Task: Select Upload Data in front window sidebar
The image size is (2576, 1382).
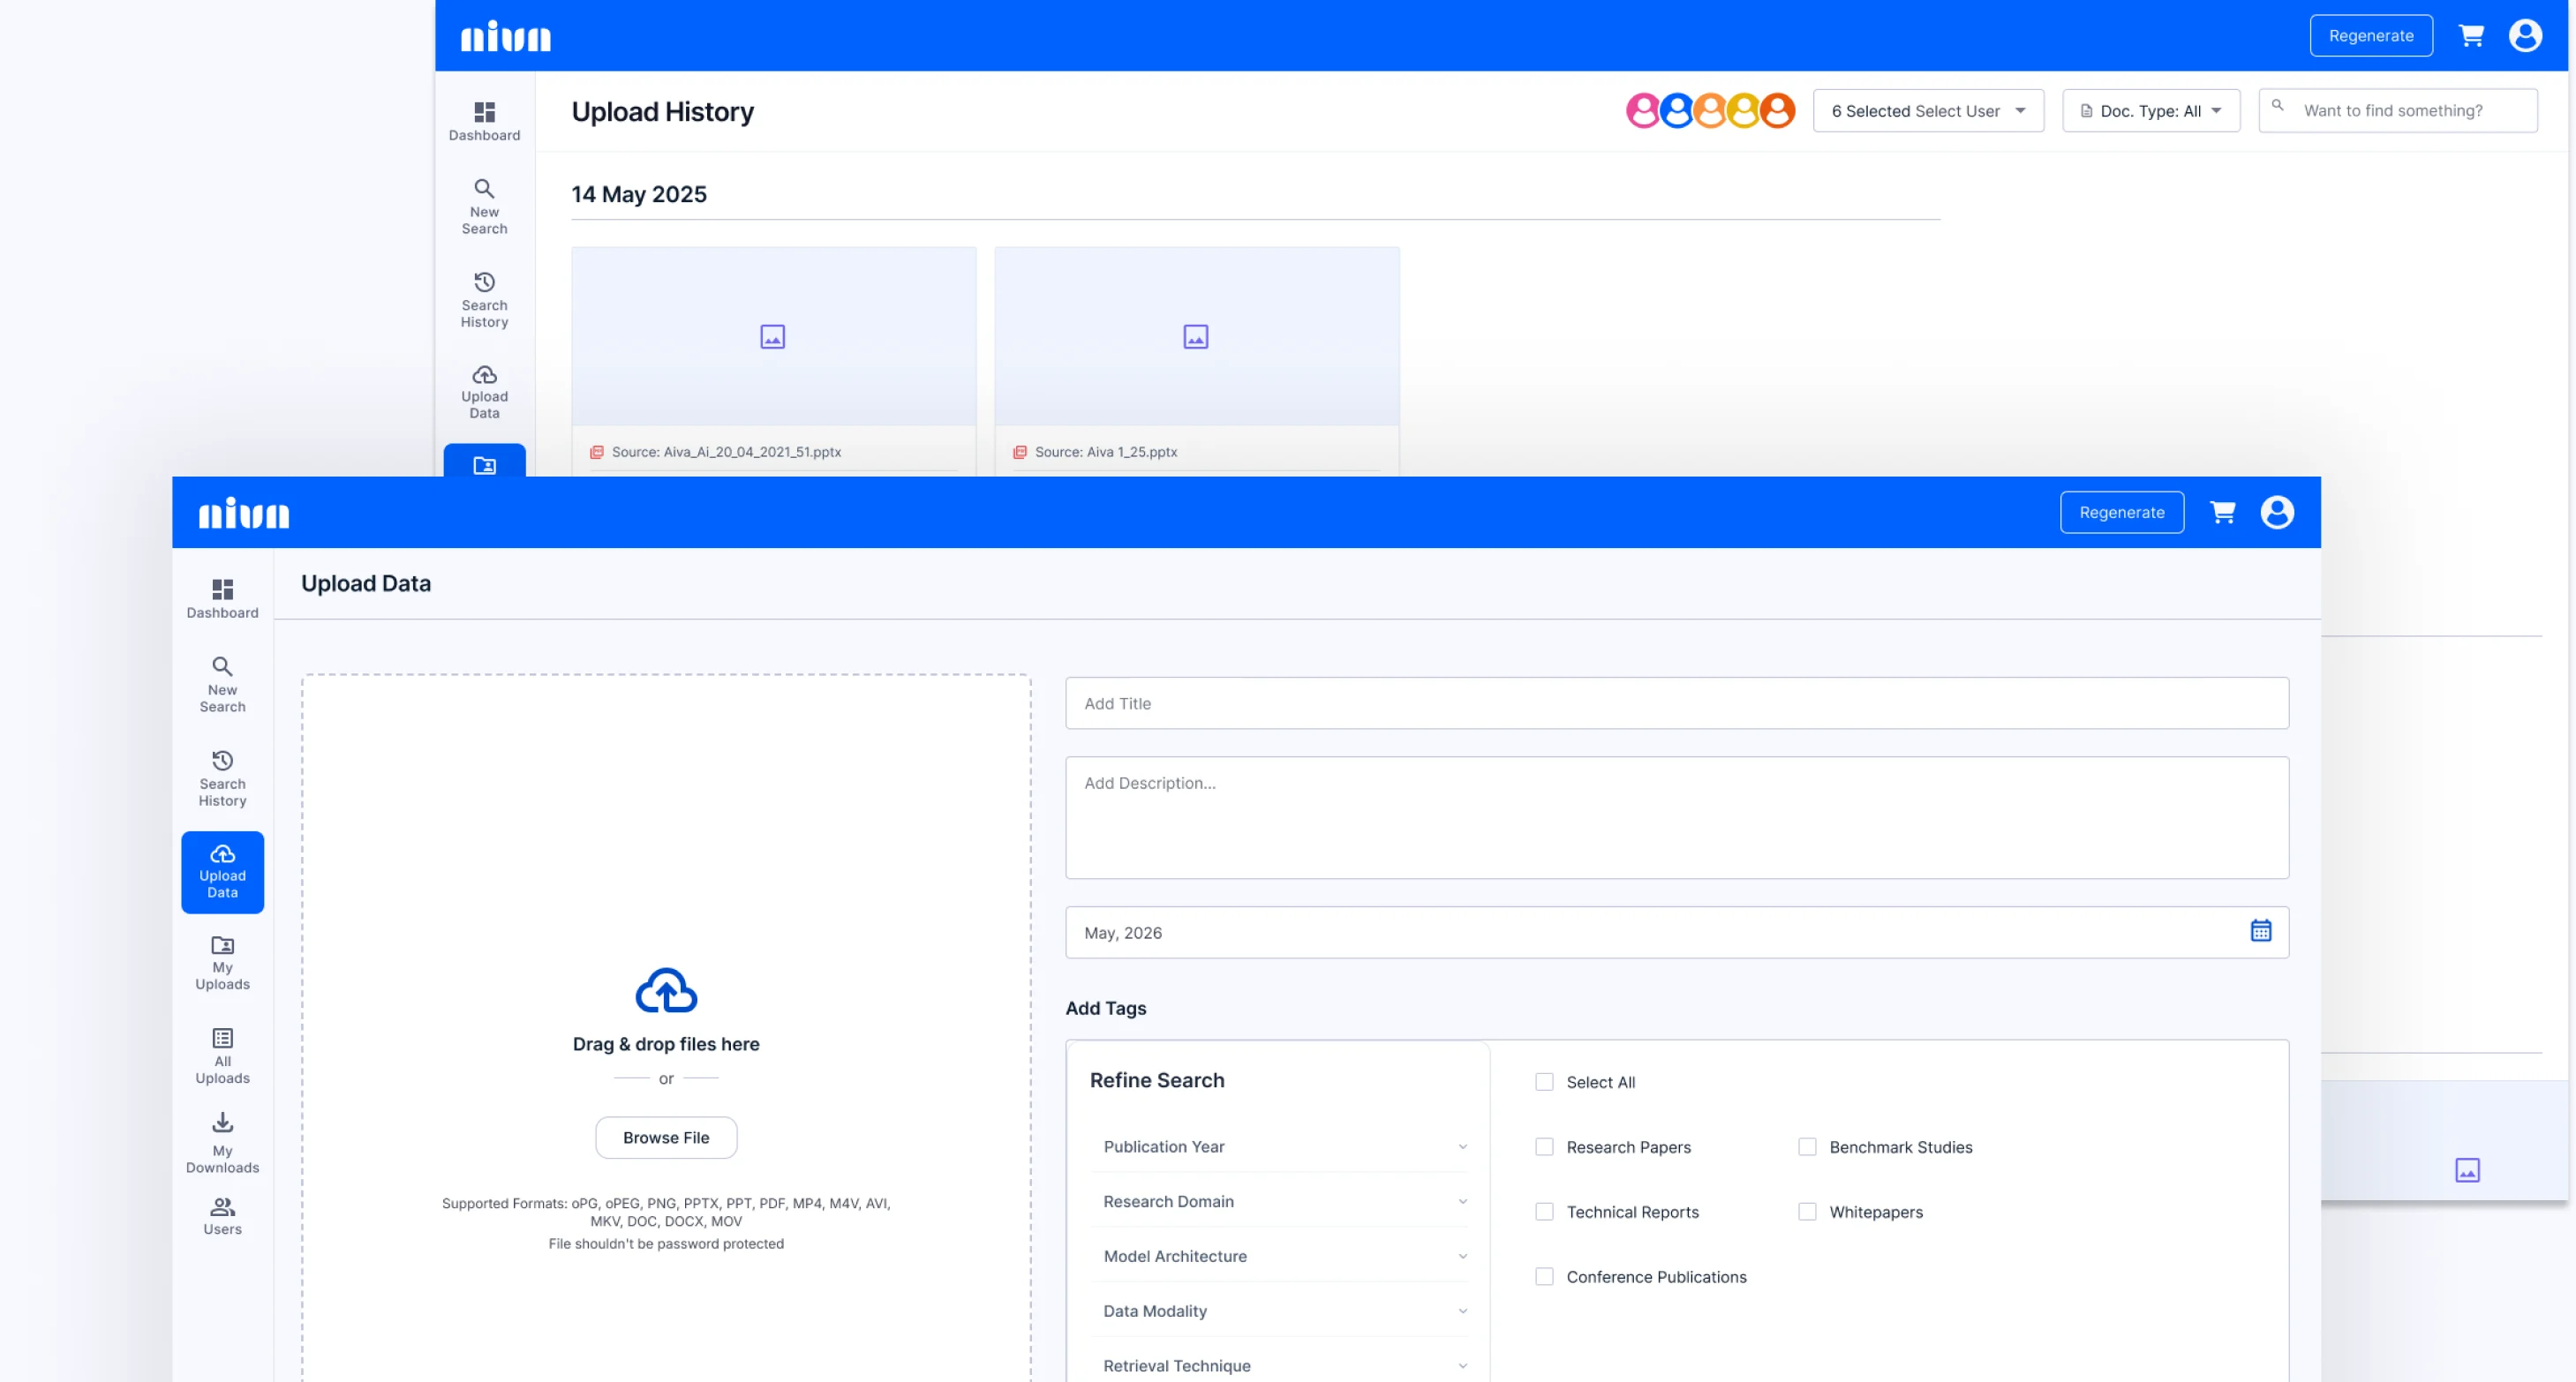Action: [222, 872]
